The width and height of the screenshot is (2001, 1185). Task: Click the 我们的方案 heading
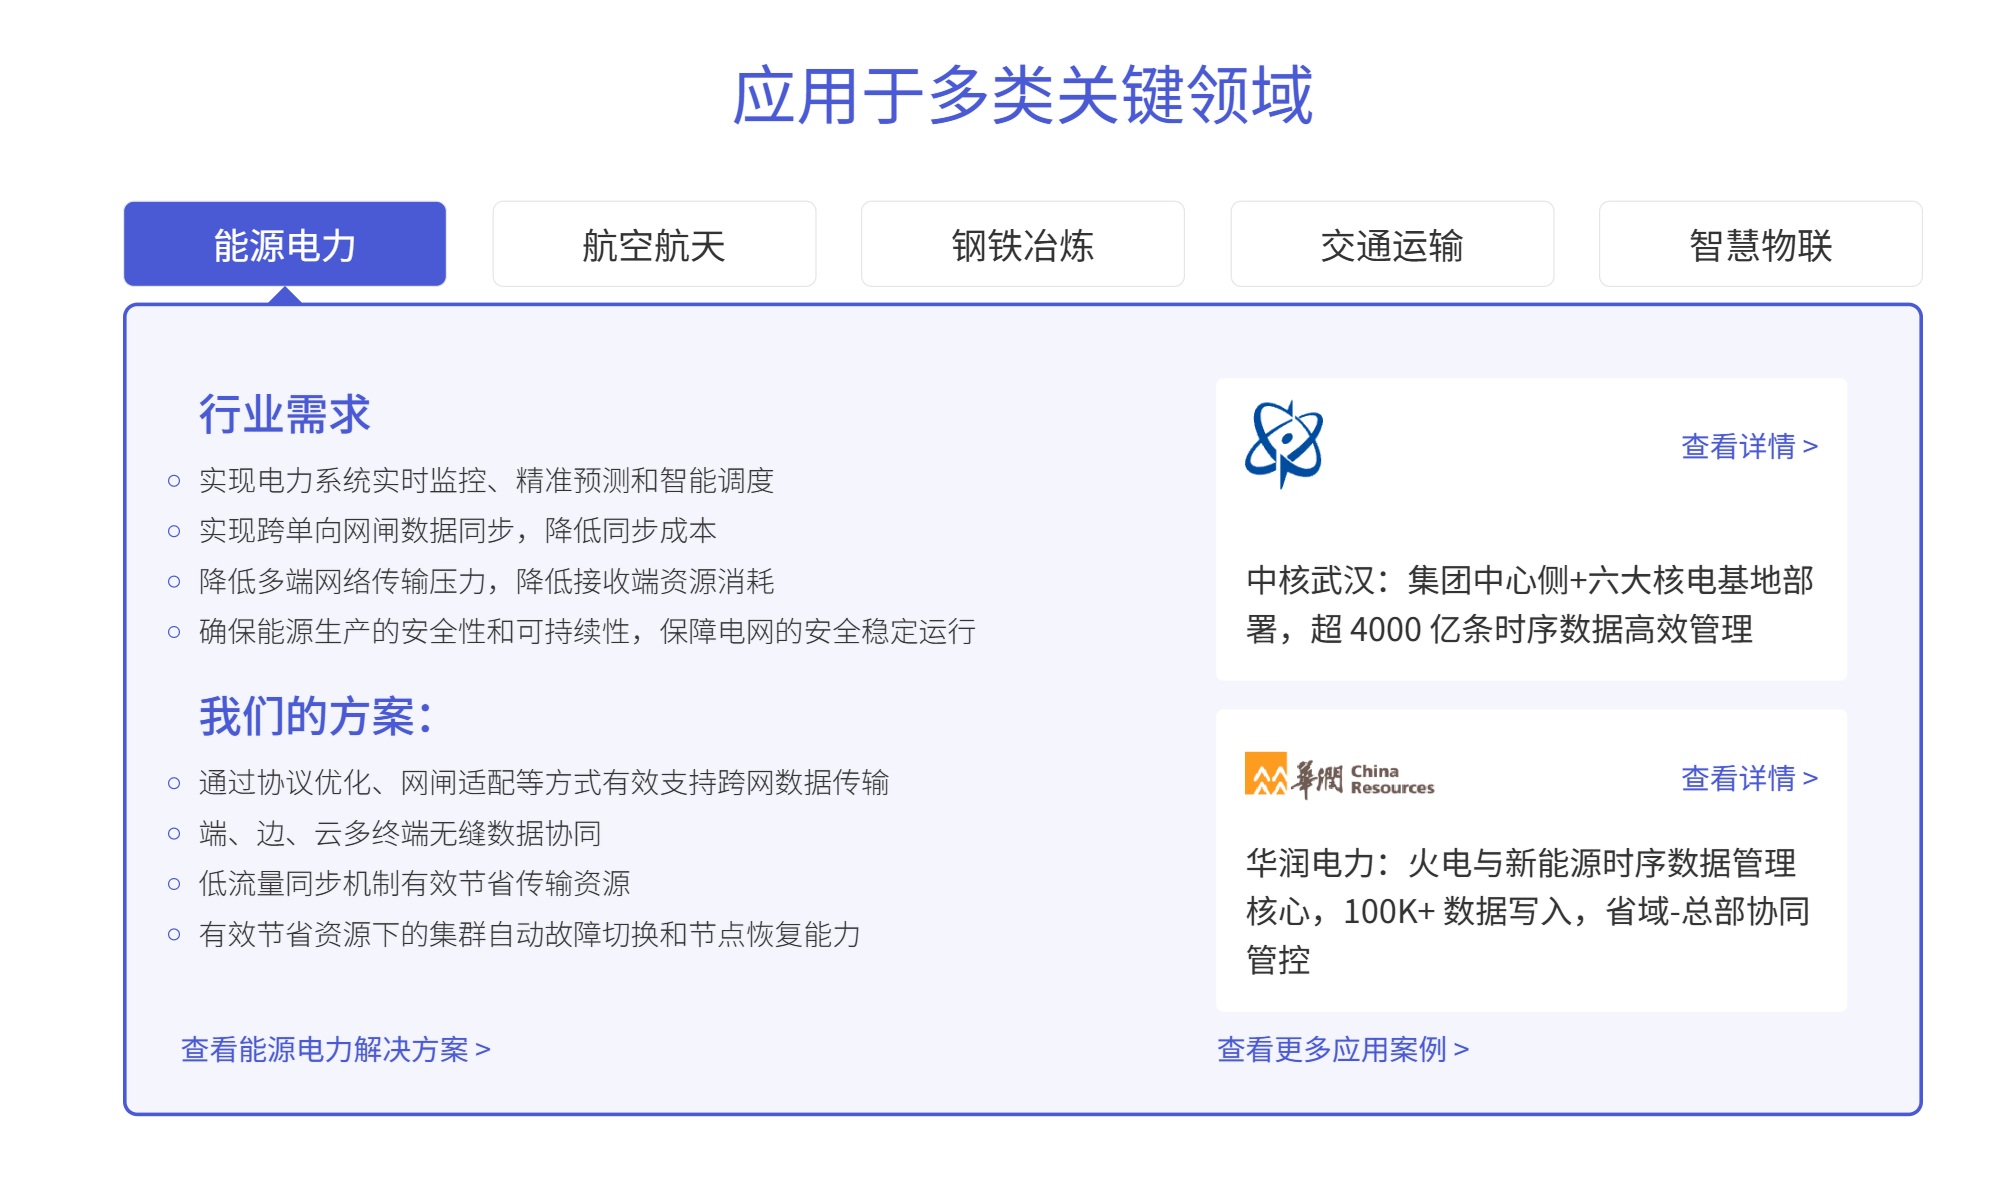(315, 717)
